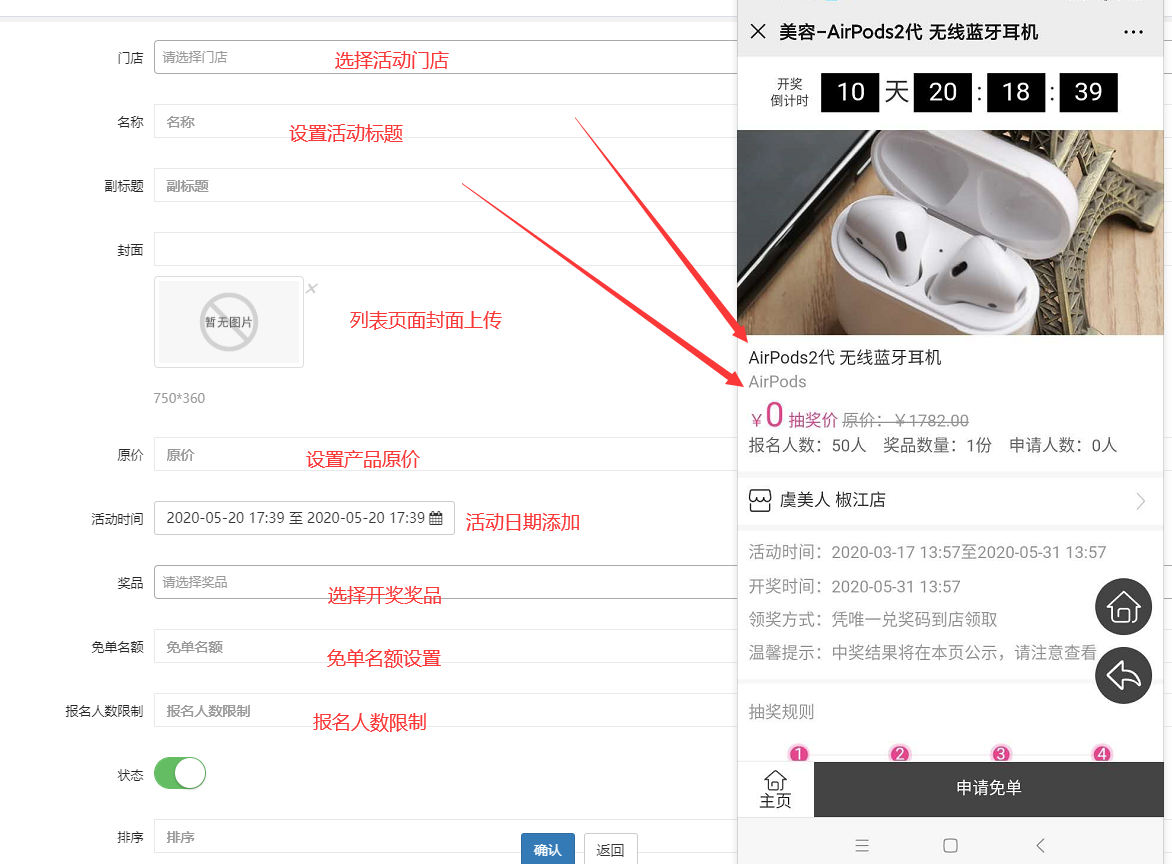The height and width of the screenshot is (864, 1172).
Task: Click the 名称 name input field
Action: 445,121
